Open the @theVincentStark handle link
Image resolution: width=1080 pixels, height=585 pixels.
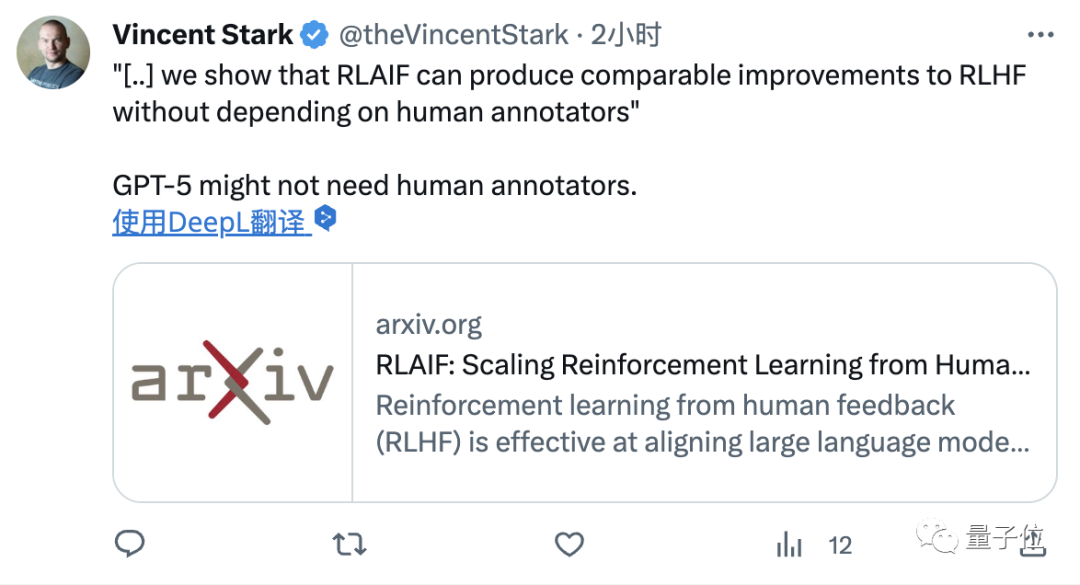[453, 34]
